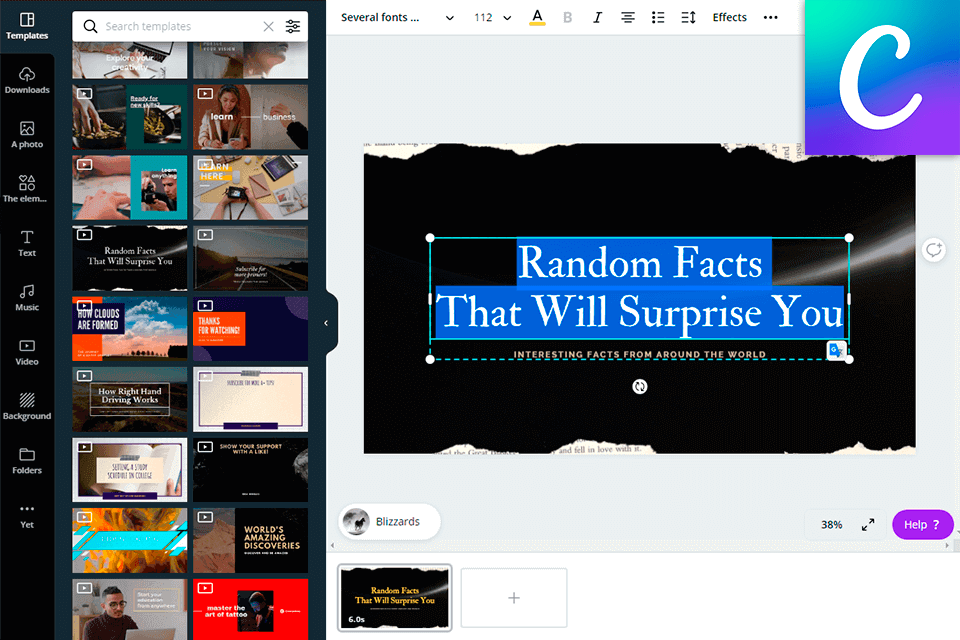This screenshot has width=960, height=640.
Task: Apply bulleted list formatting
Action: [658, 17]
